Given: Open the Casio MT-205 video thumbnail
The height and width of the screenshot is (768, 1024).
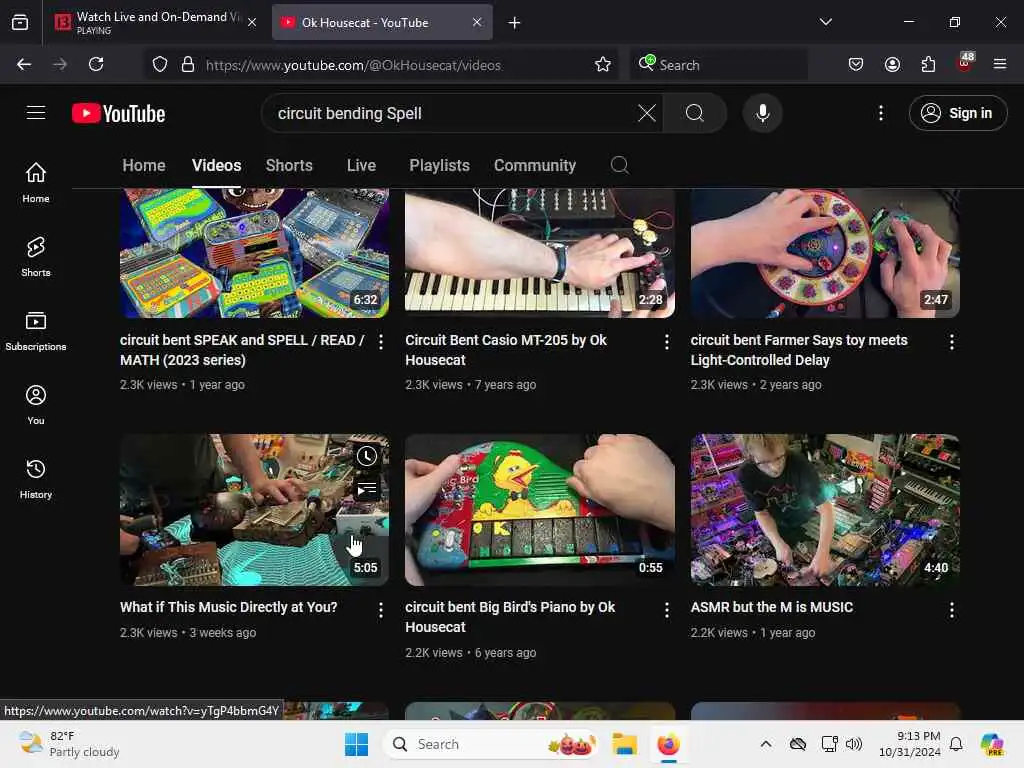Looking at the screenshot, I should [x=539, y=253].
